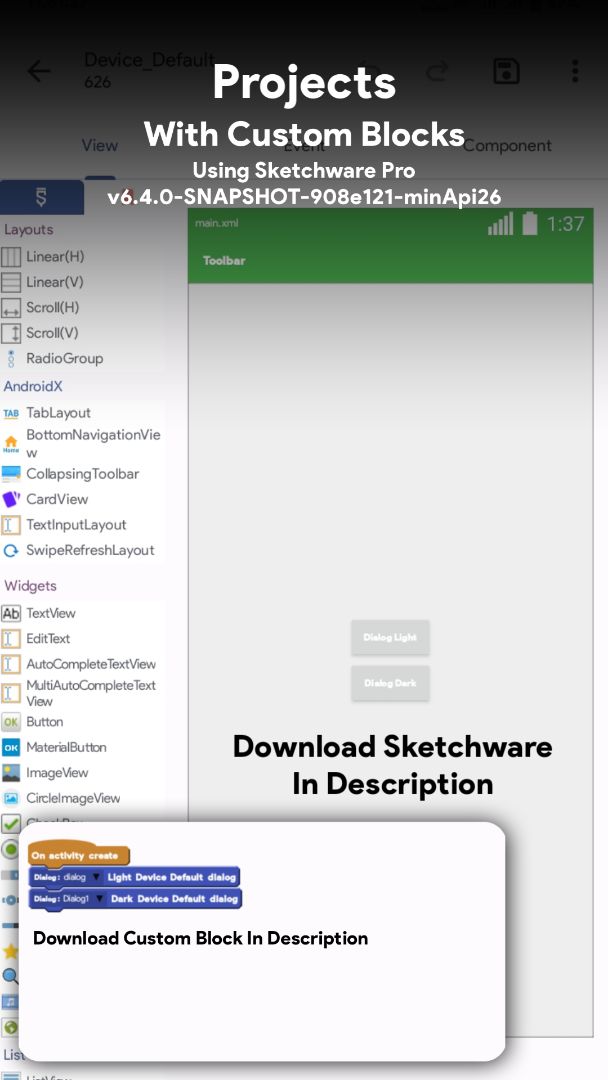The width and height of the screenshot is (608, 1080).
Task: Select the Toolbar in the preview
Action: click(x=390, y=260)
